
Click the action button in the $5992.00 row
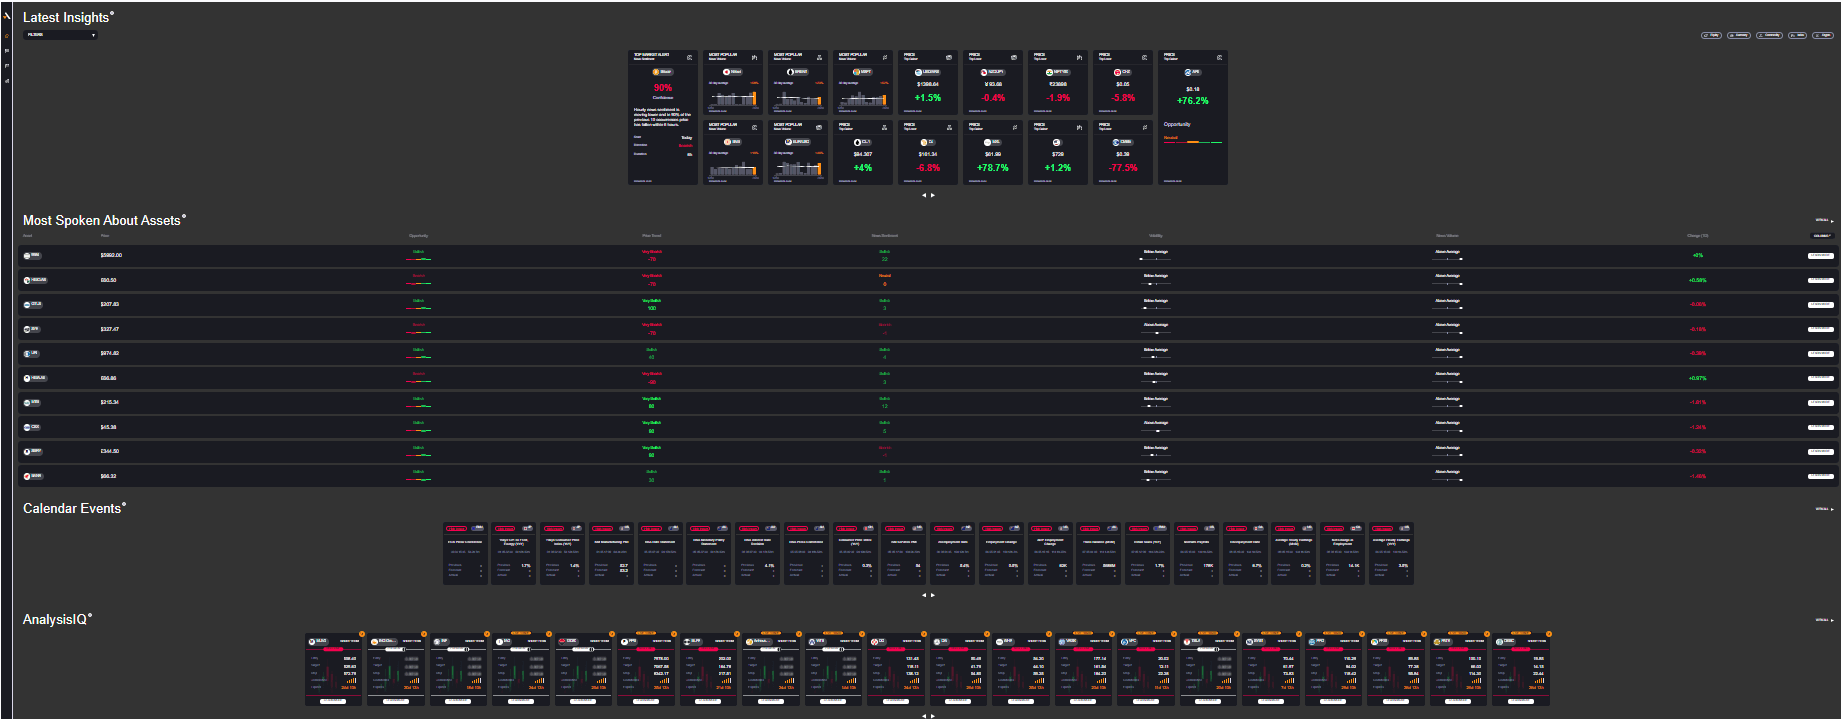click(x=1821, y=256)
